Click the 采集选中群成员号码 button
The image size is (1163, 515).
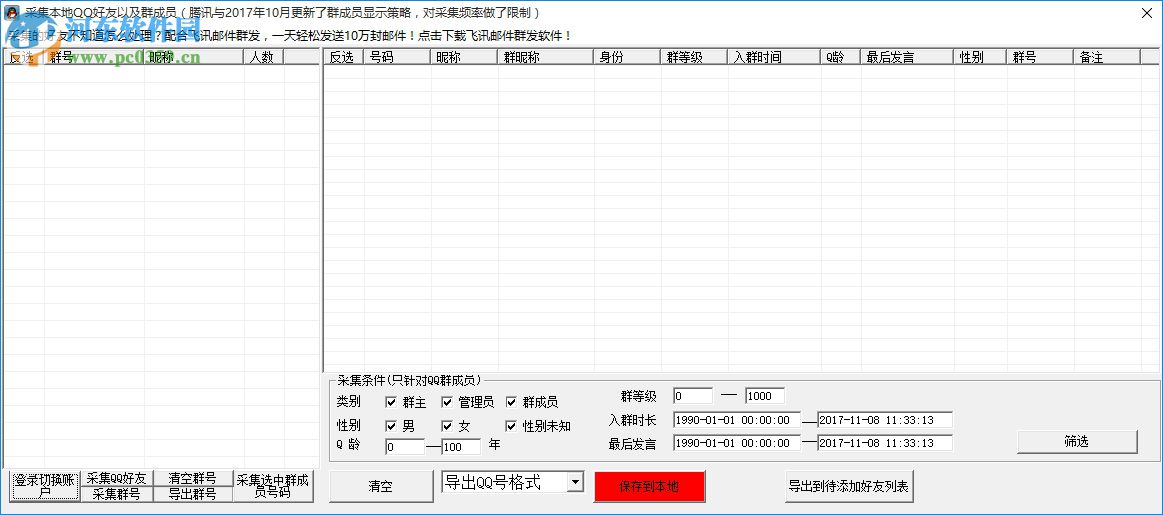tap(273, 486)
